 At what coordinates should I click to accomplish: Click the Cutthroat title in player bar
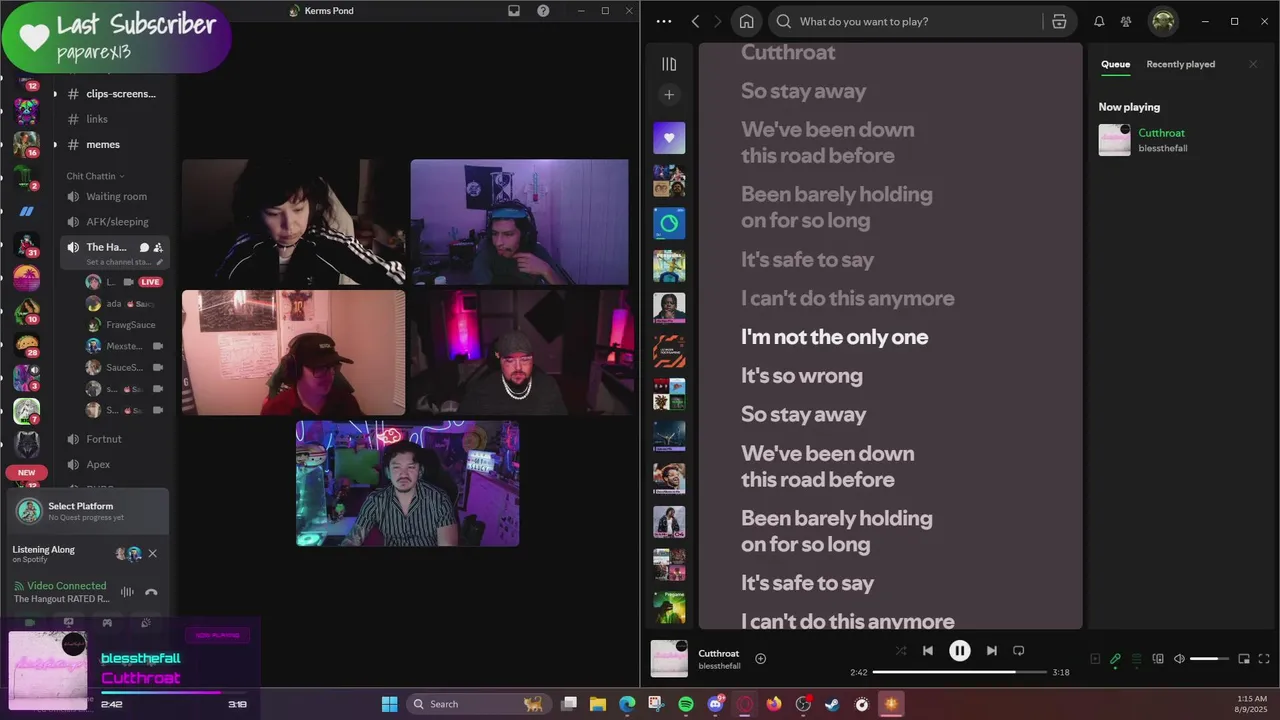tap(719, 653)
